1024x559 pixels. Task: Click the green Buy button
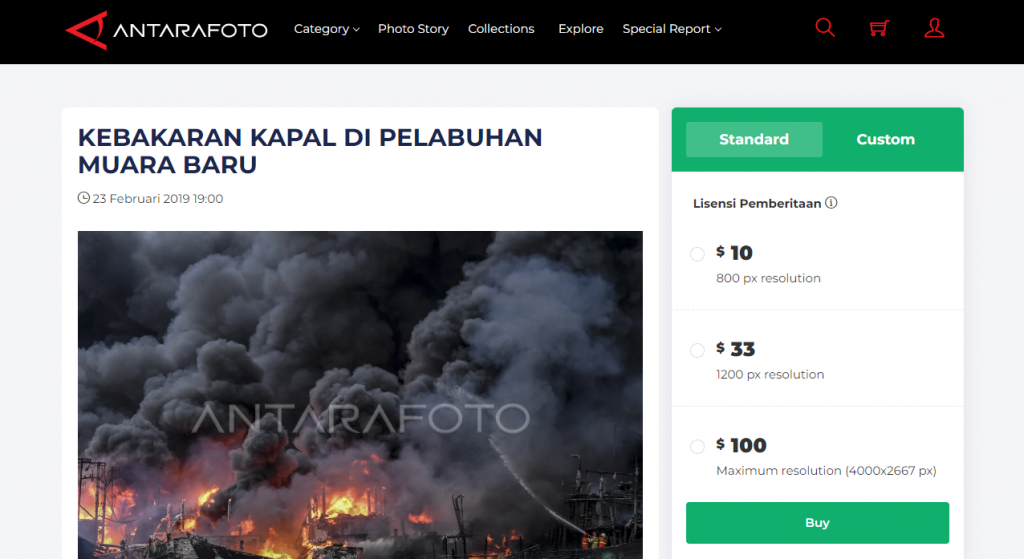point(817,523)
